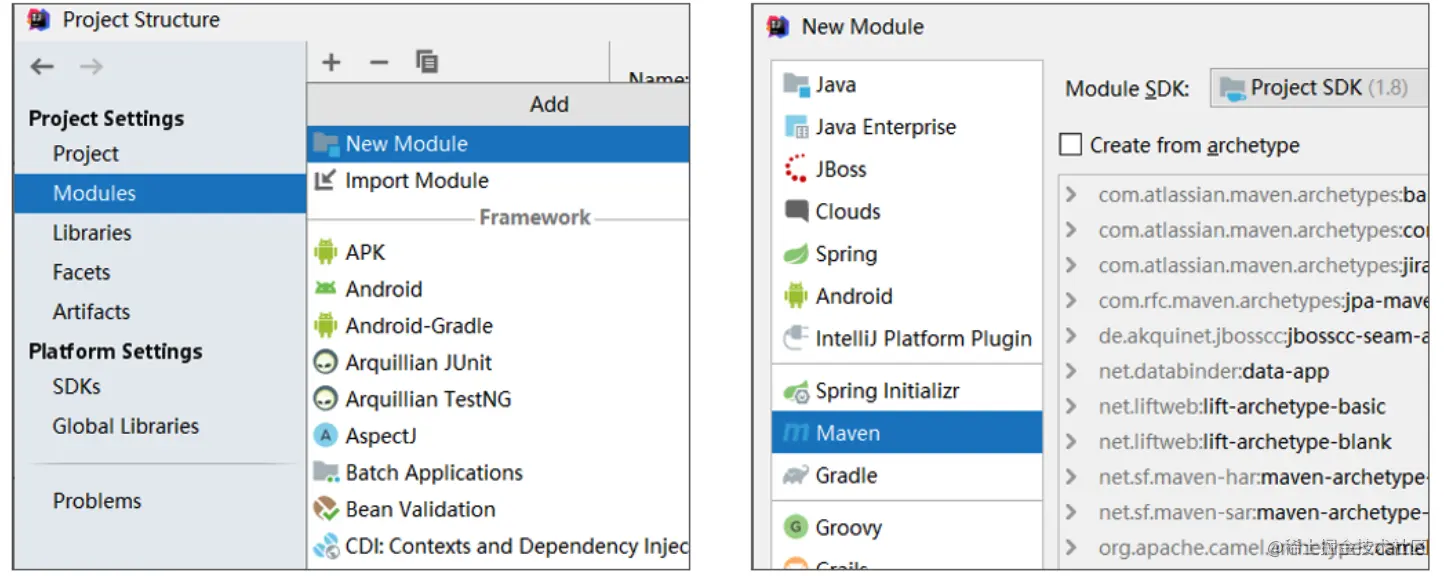Click the Spring leaf icon
This screenshot has height=576, width=1446.
796,254
